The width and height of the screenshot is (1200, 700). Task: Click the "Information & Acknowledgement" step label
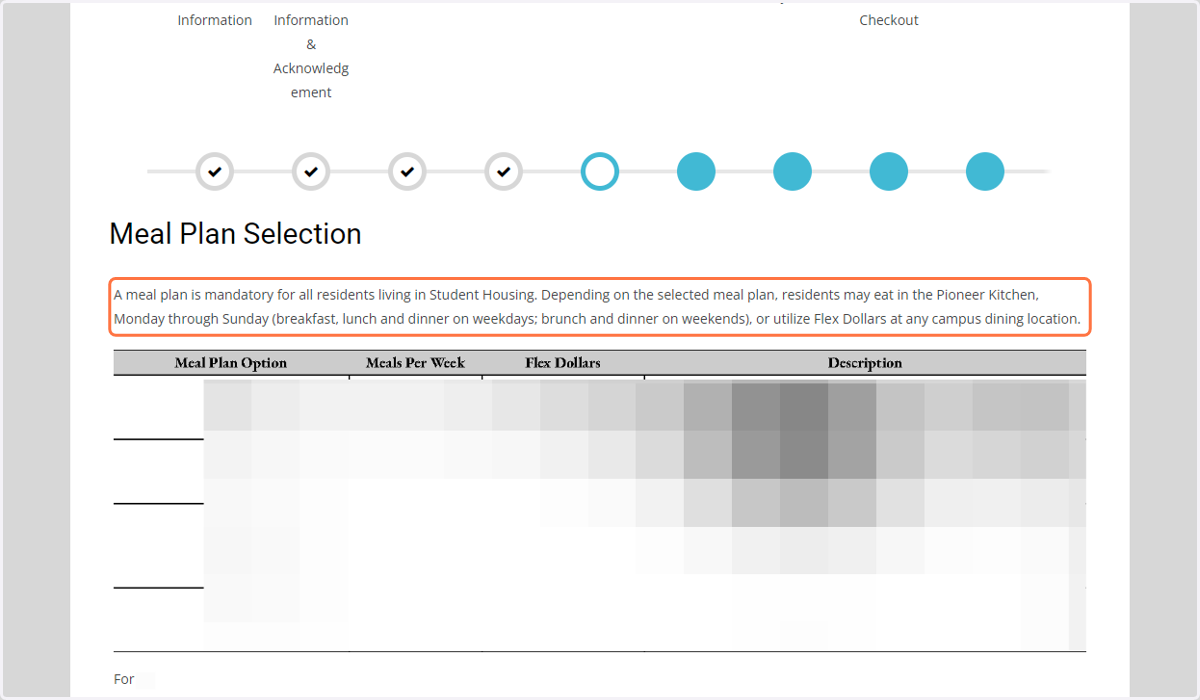(311, 56)
